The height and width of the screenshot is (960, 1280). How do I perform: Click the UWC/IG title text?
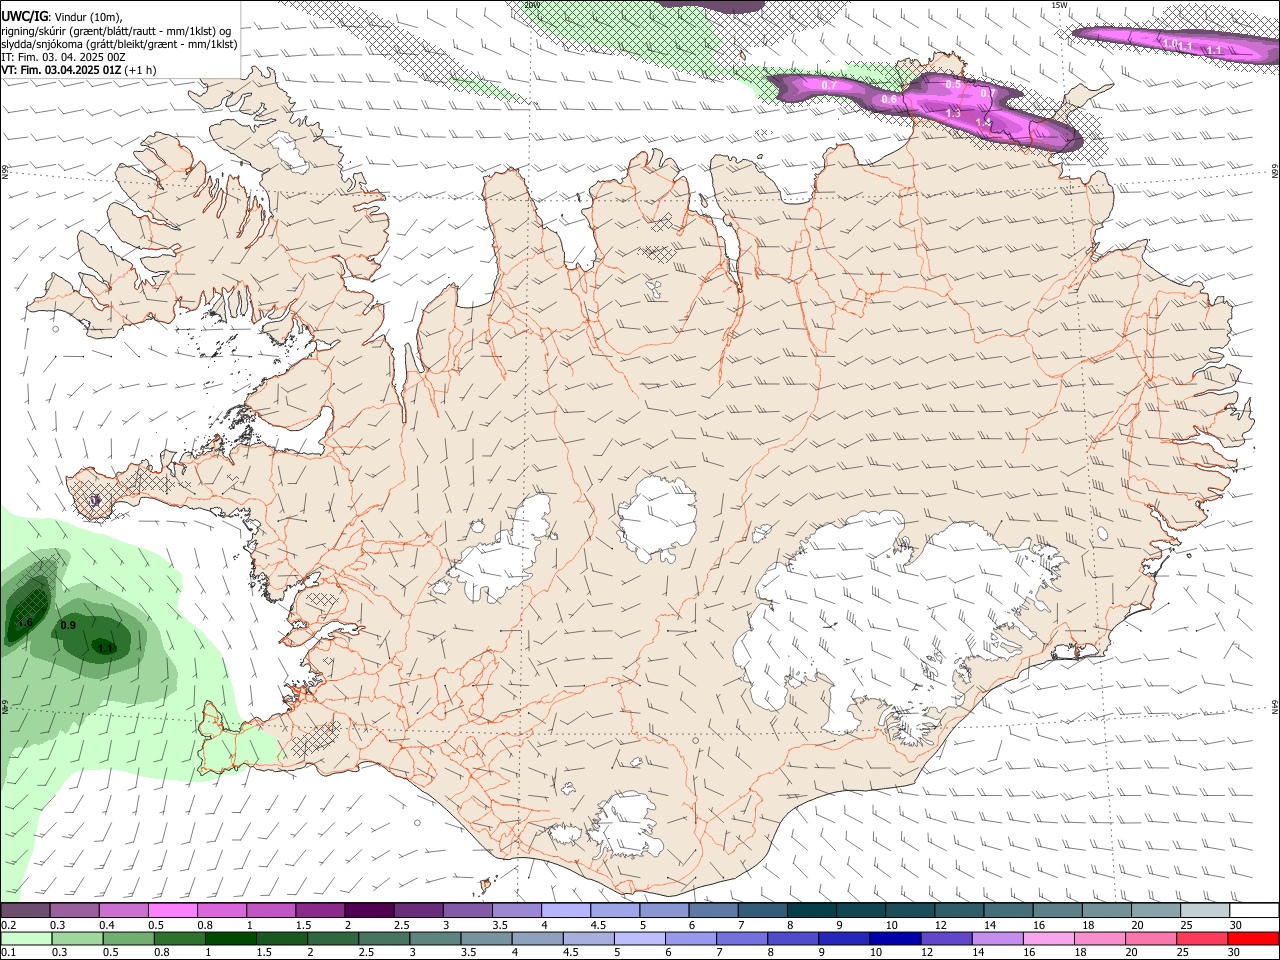[x=23, y=17]
